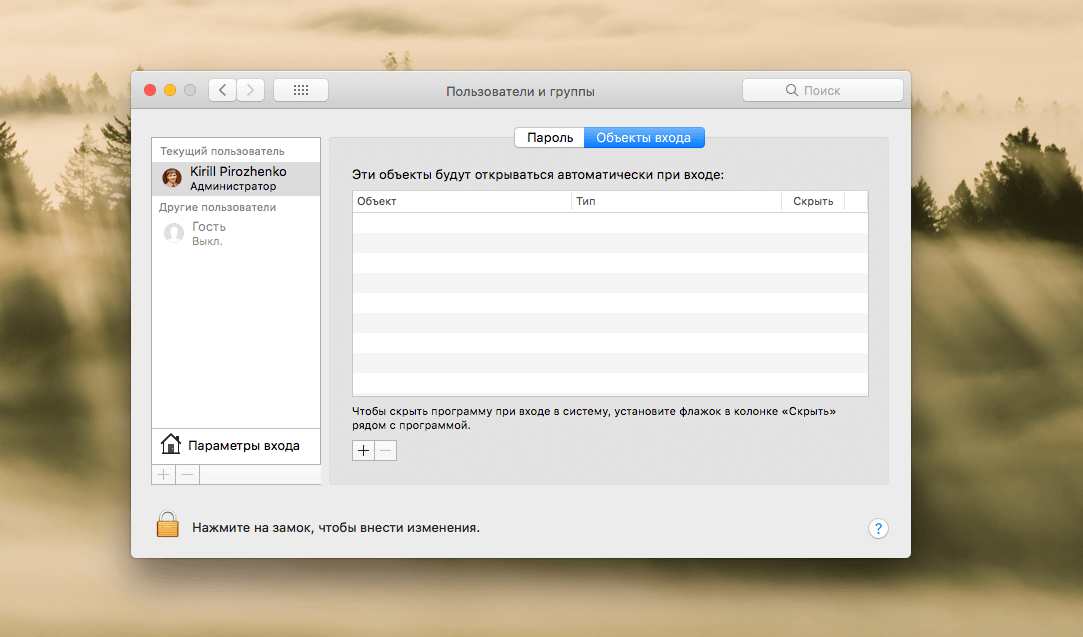This screenshot has width=1083, height=637.
Task: Open Параметры входа login options
Action: (x=243, y=445)
